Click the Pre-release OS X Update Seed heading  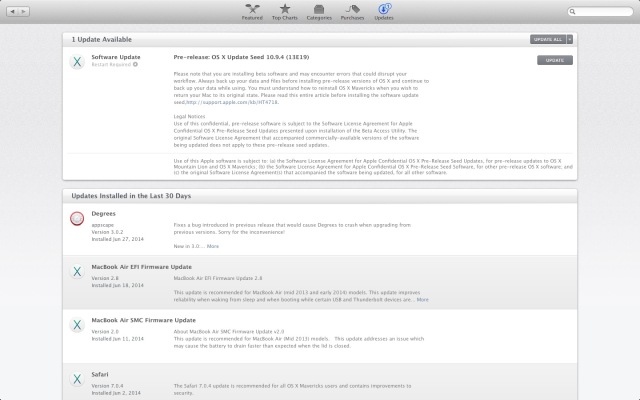pyautogui.click(x=241, y=57)
